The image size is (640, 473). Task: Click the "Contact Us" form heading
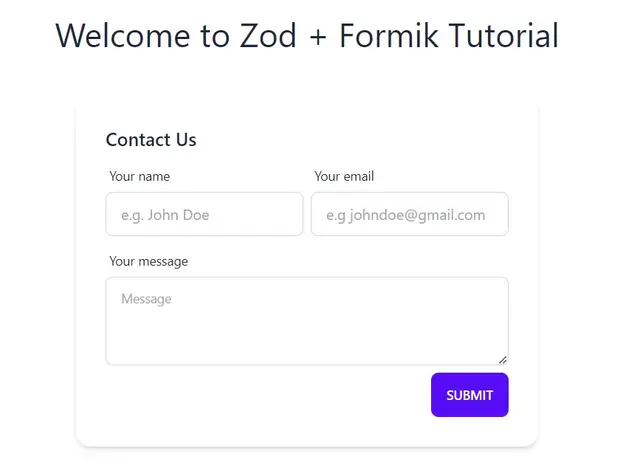(151, 140)
